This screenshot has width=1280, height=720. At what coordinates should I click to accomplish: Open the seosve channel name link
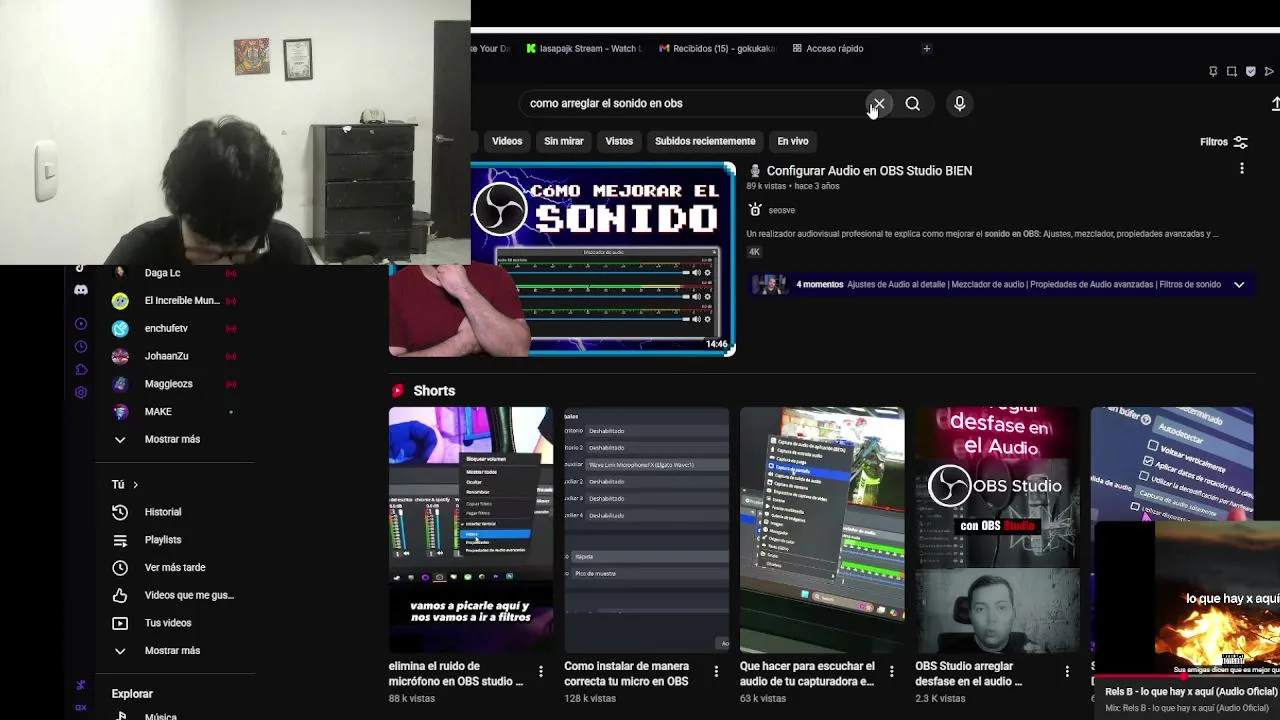pyautogui.click(x=782, y=210)
